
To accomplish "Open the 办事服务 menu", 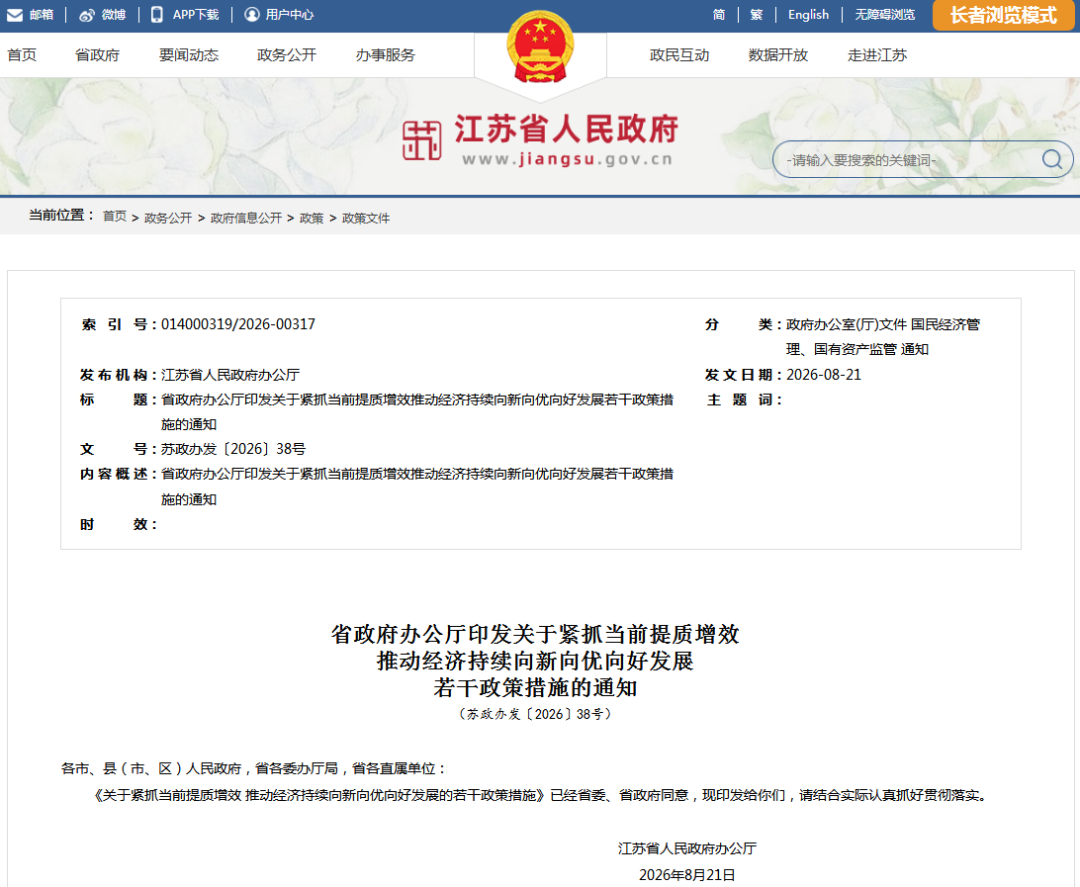I will tap(385, 55).
